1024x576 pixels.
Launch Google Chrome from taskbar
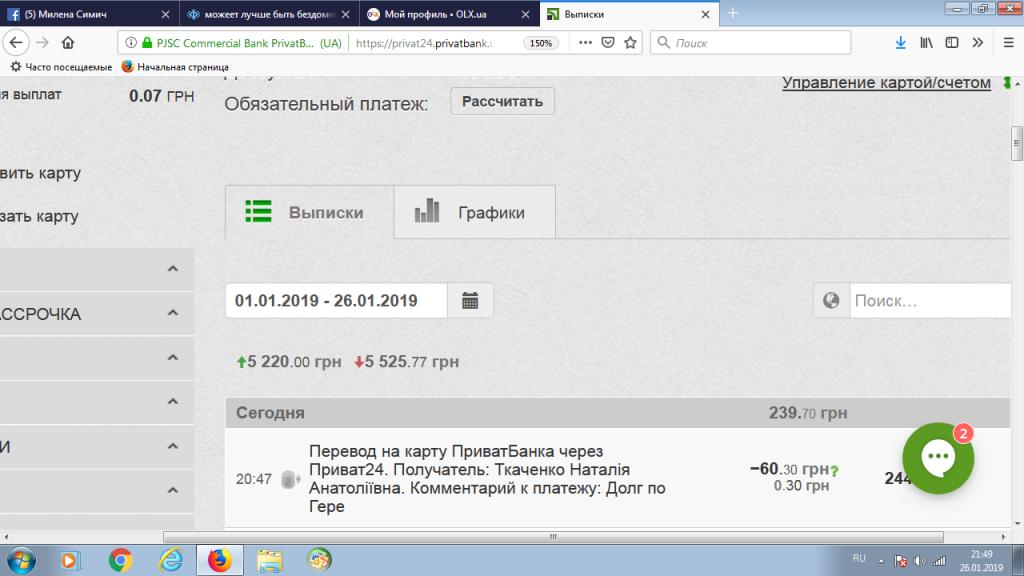[121, 560]
